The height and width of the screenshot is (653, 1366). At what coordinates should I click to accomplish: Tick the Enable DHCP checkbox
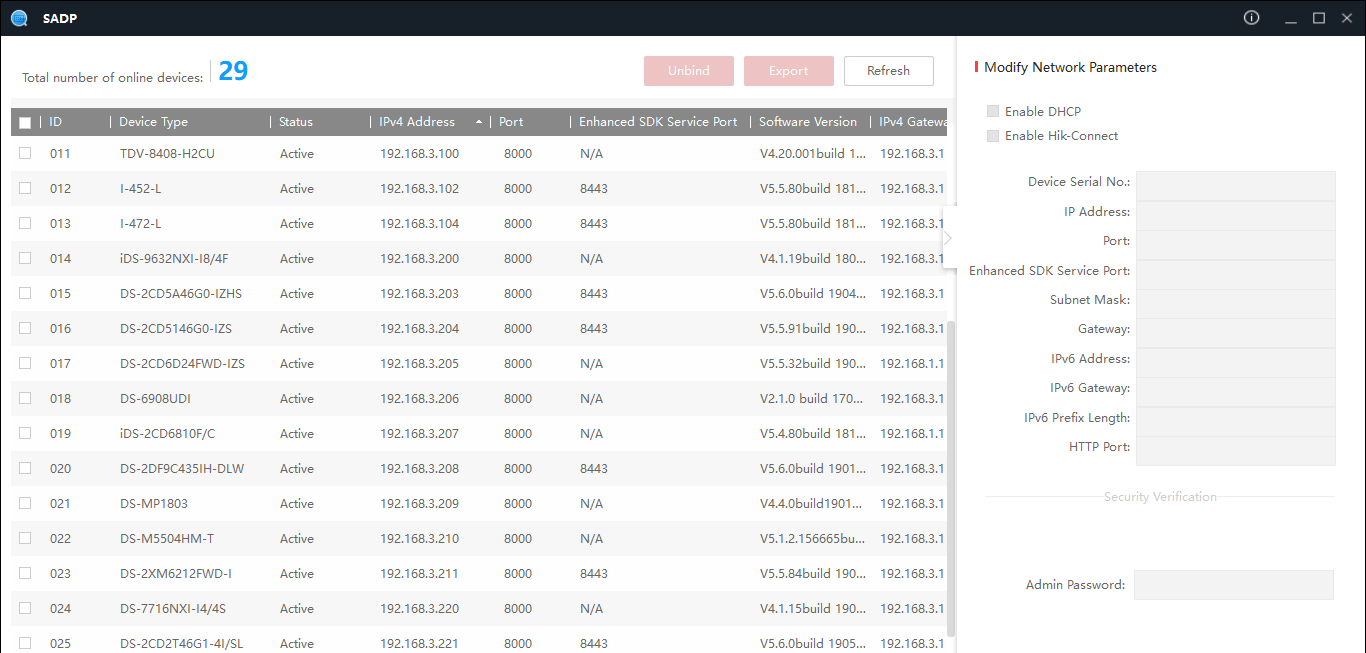pyautogui.click(x=993, y=112)
